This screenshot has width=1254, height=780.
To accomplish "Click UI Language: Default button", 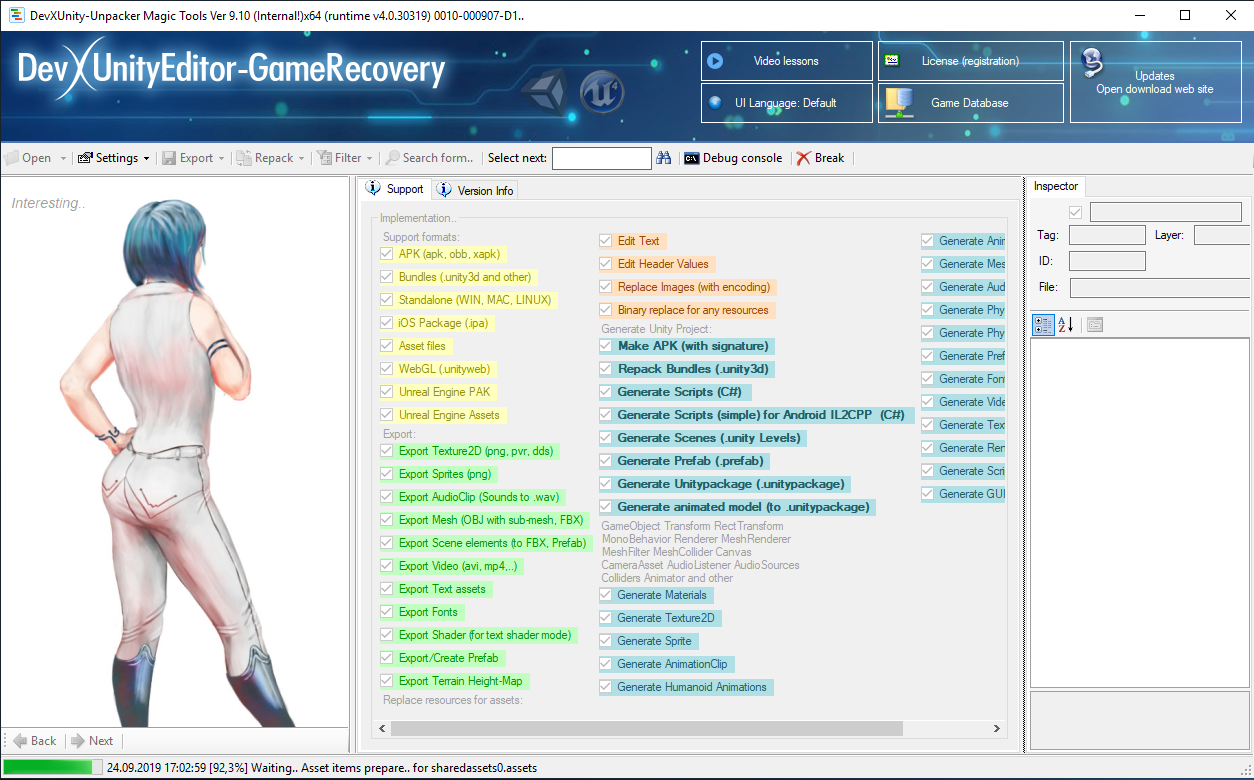I will [x=787, y=102].
